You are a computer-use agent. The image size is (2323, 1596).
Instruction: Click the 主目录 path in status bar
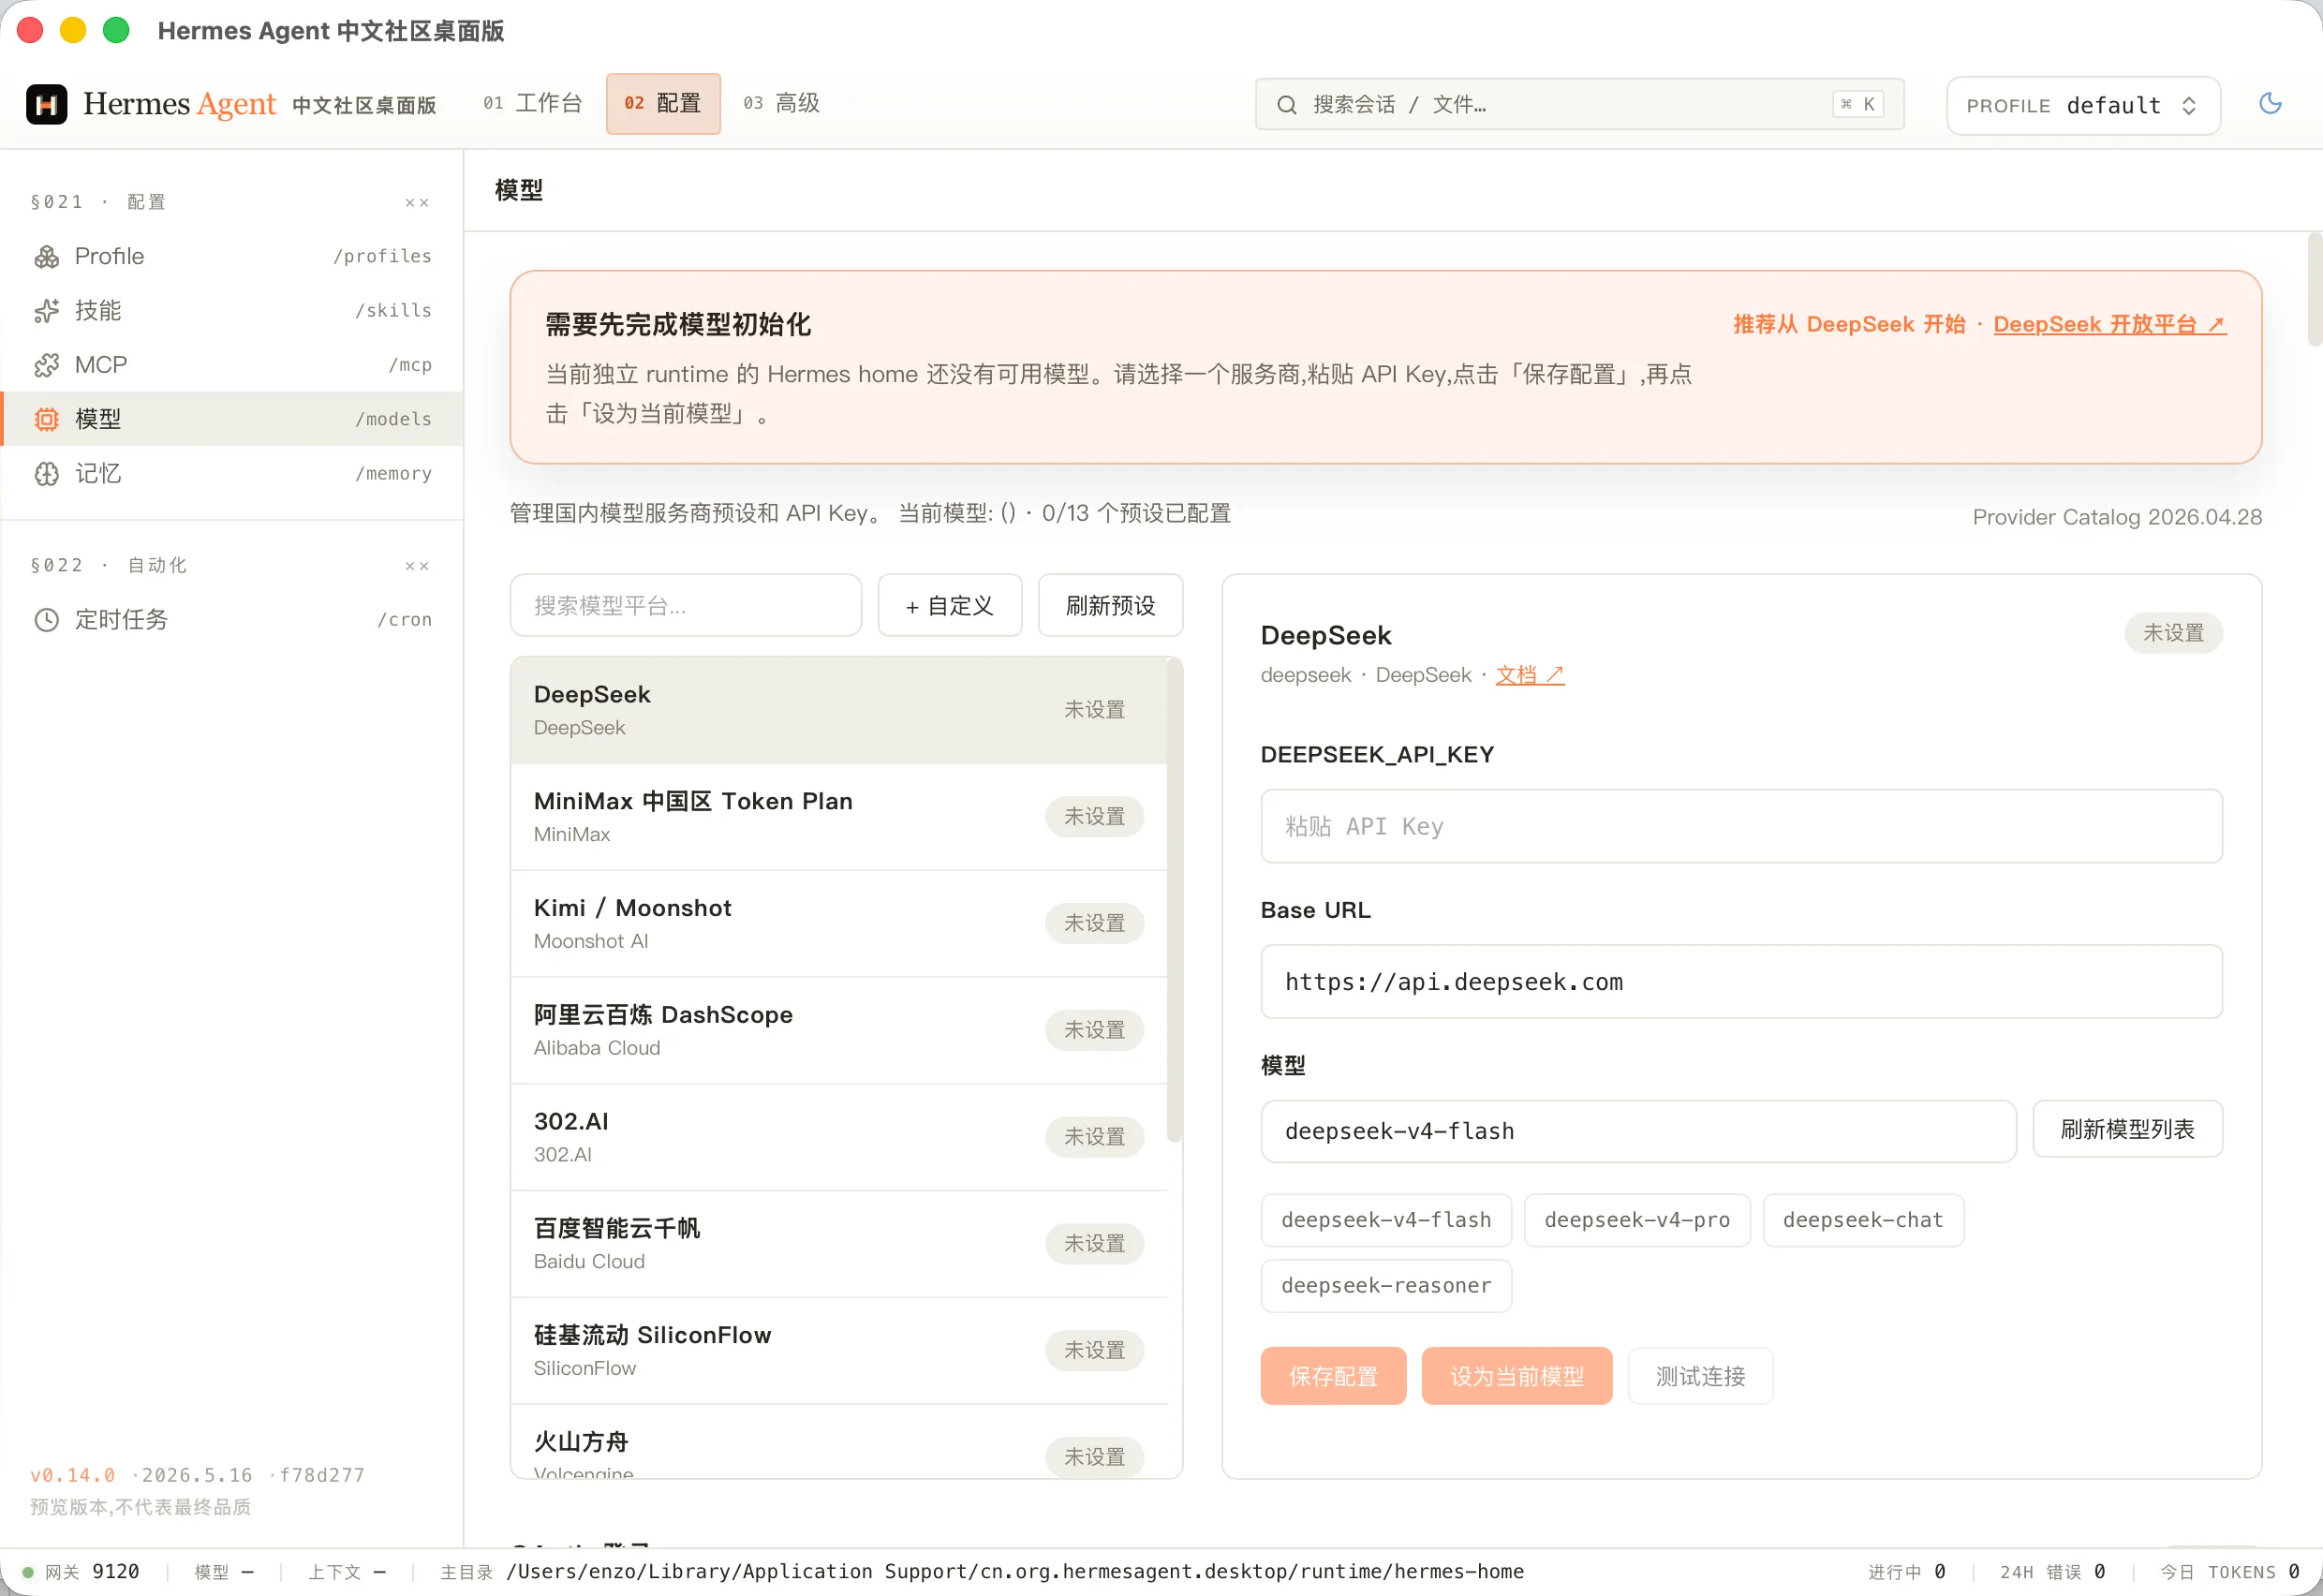[982, 1573]
